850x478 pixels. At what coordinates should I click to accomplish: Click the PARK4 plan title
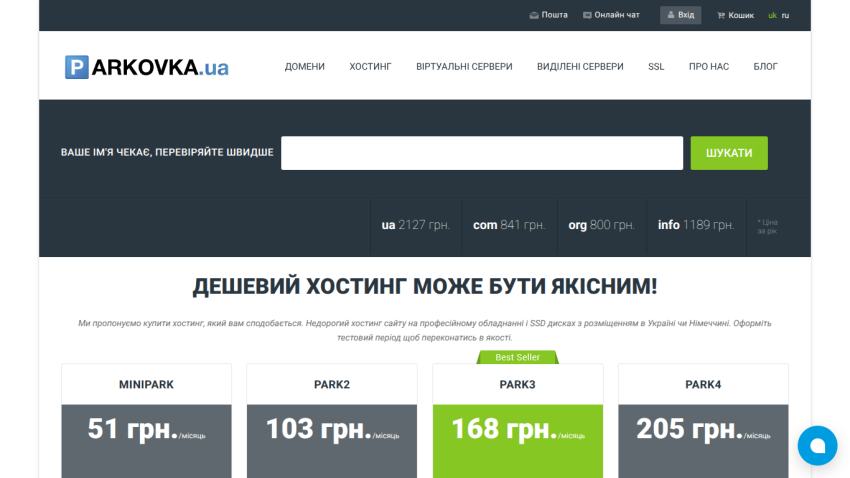703,385
